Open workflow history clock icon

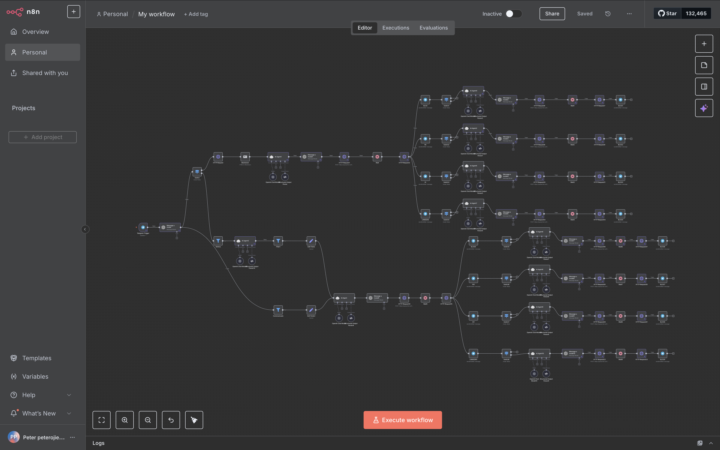point(608,14)
